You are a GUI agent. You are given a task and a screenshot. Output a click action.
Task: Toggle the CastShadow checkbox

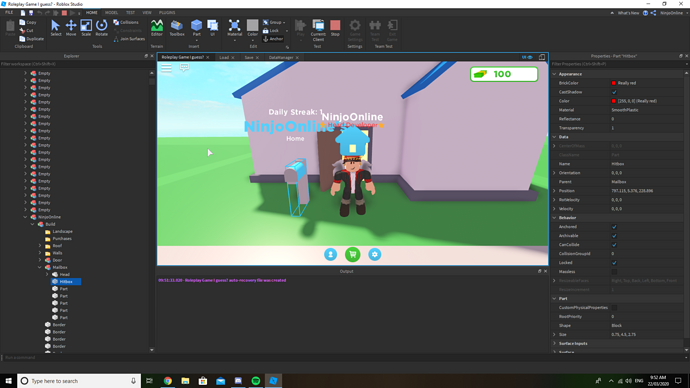click(x=614, y=92)
